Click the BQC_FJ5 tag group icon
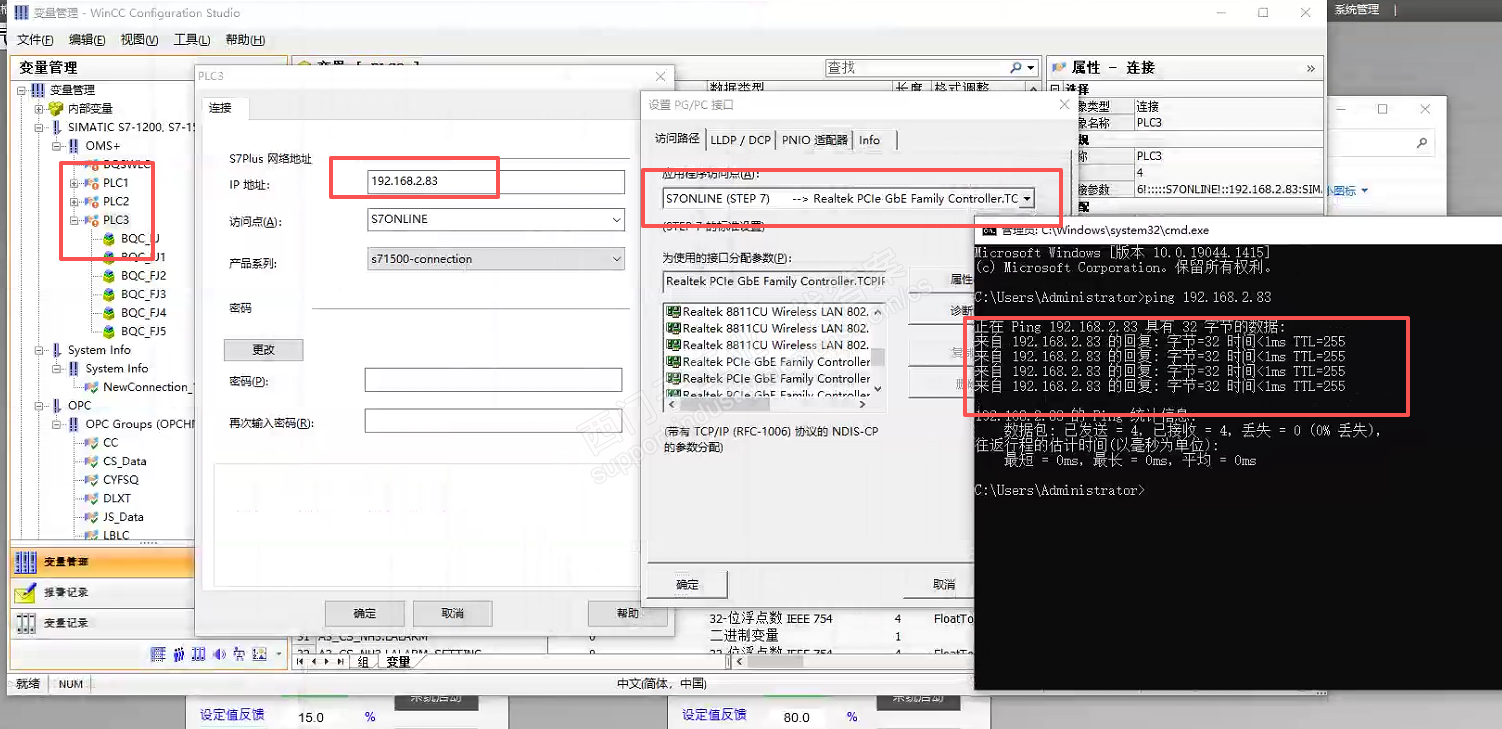 coord(109,331)
